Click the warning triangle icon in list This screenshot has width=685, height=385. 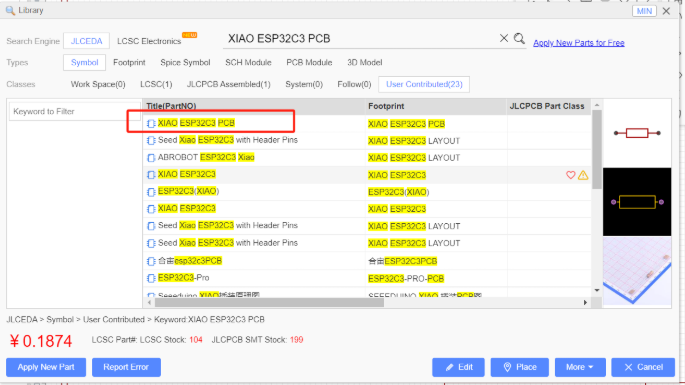tap(583, 175)
